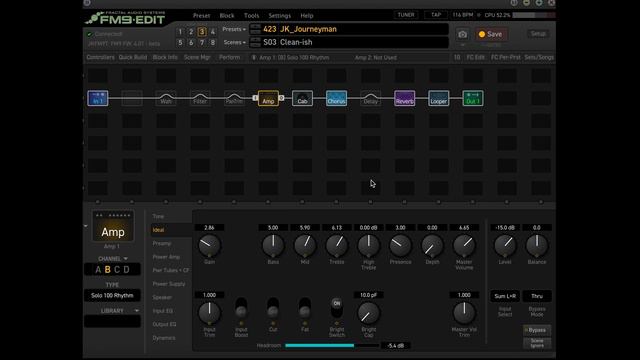Click the Depth knob
640x360 pixels.
coord(432,245)
